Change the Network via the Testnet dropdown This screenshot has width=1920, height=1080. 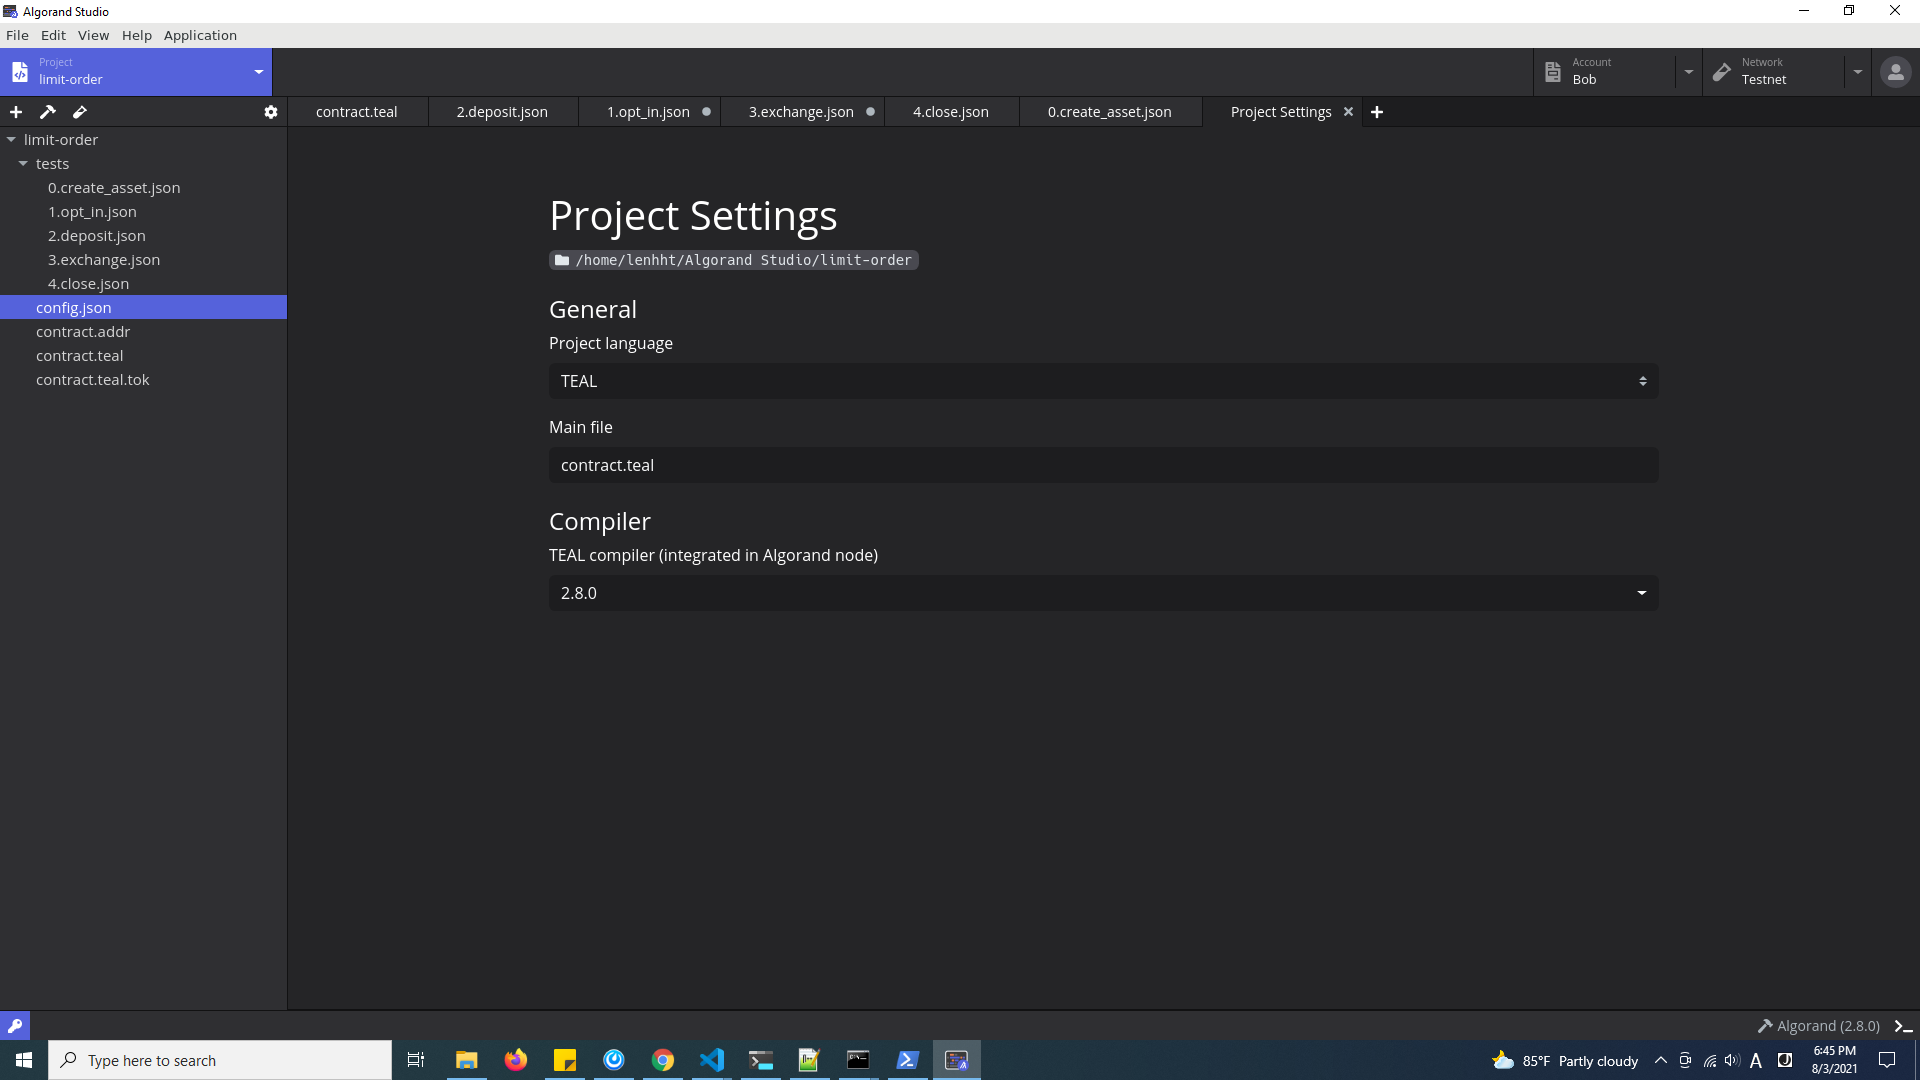(x=1858, y=72)
